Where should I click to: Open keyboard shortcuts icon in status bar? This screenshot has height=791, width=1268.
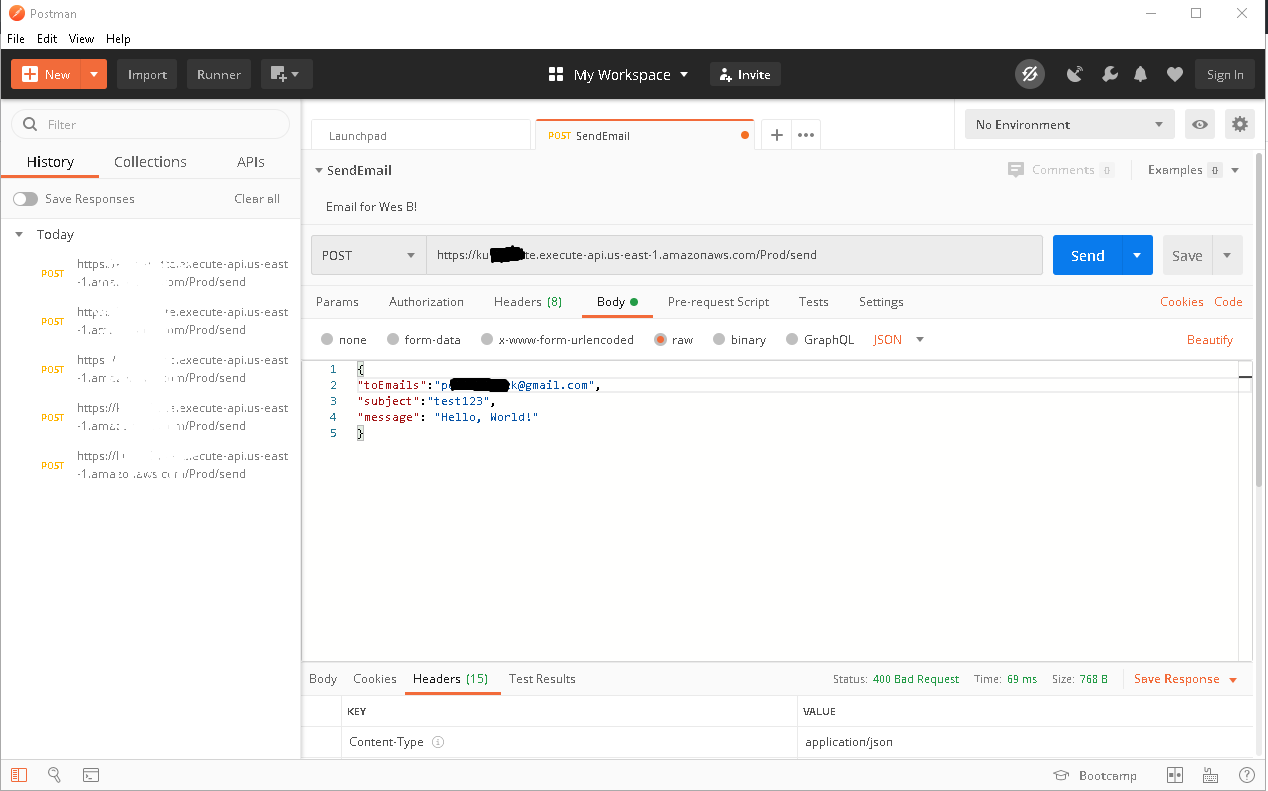[1210, 775]
